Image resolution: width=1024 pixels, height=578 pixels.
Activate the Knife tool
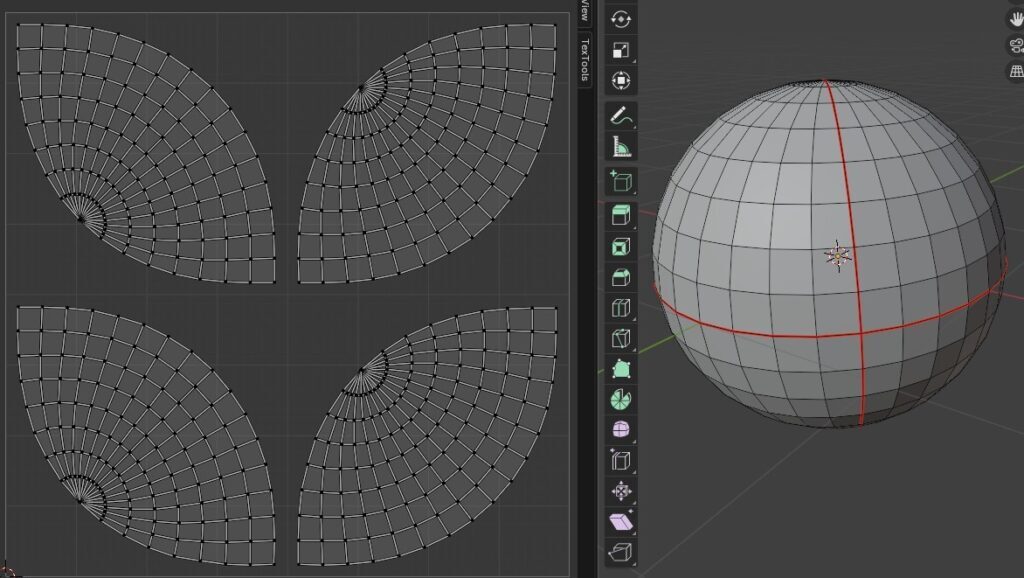click(x=620, y=338)
